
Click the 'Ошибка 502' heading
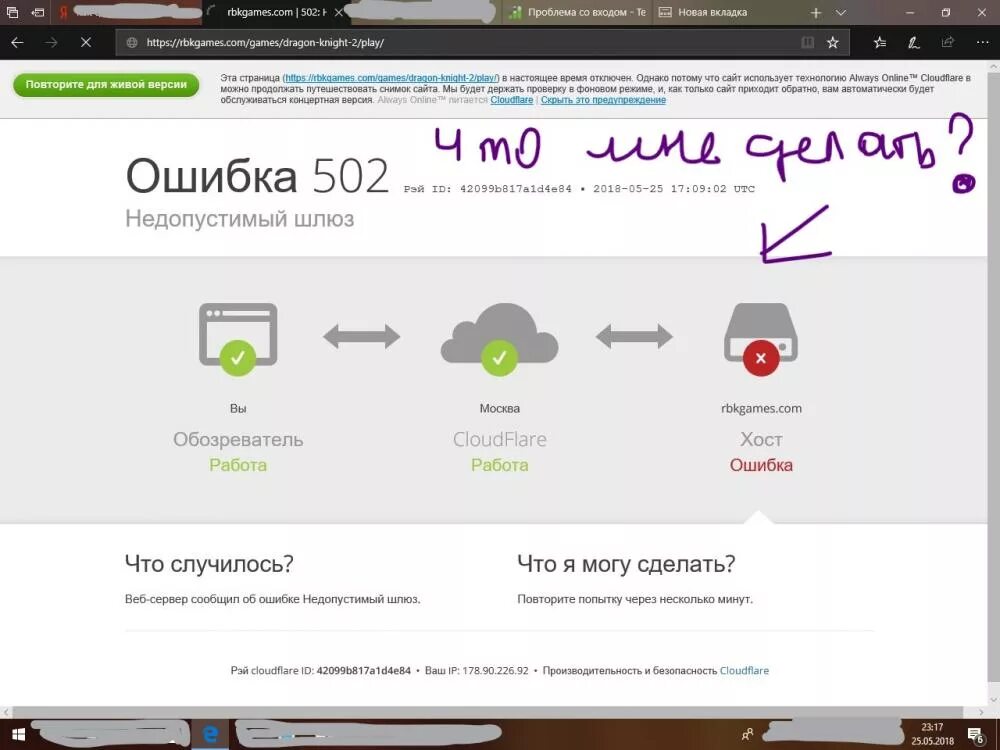(x=257, y=175)
